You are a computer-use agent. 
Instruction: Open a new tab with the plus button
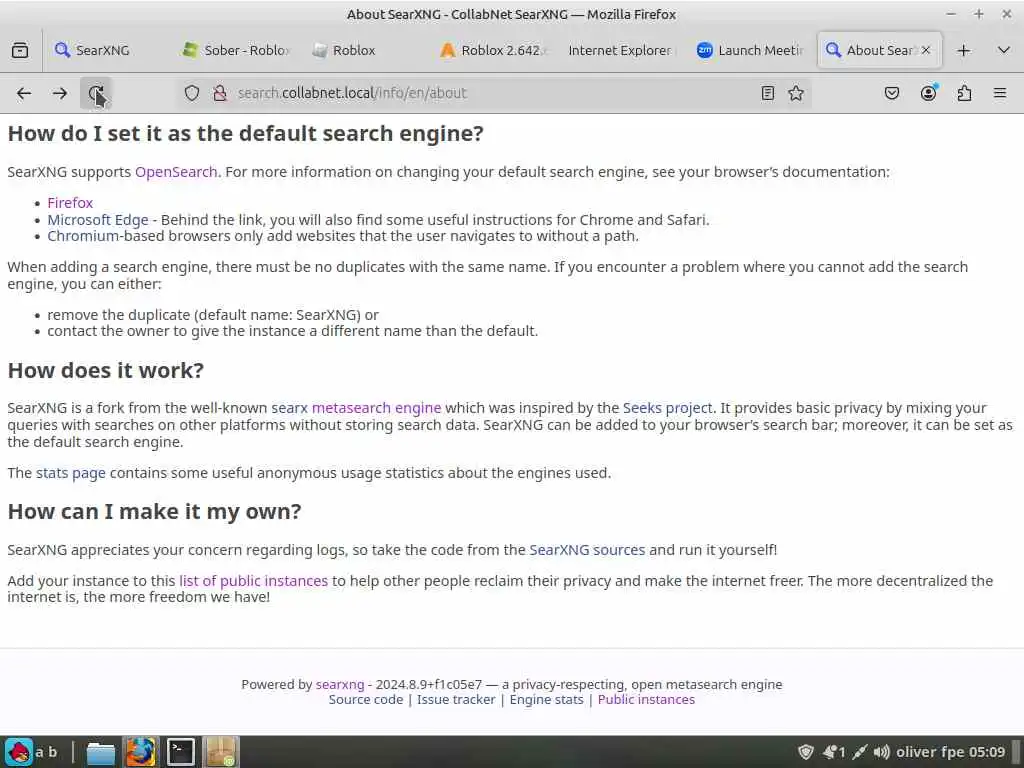963,50
